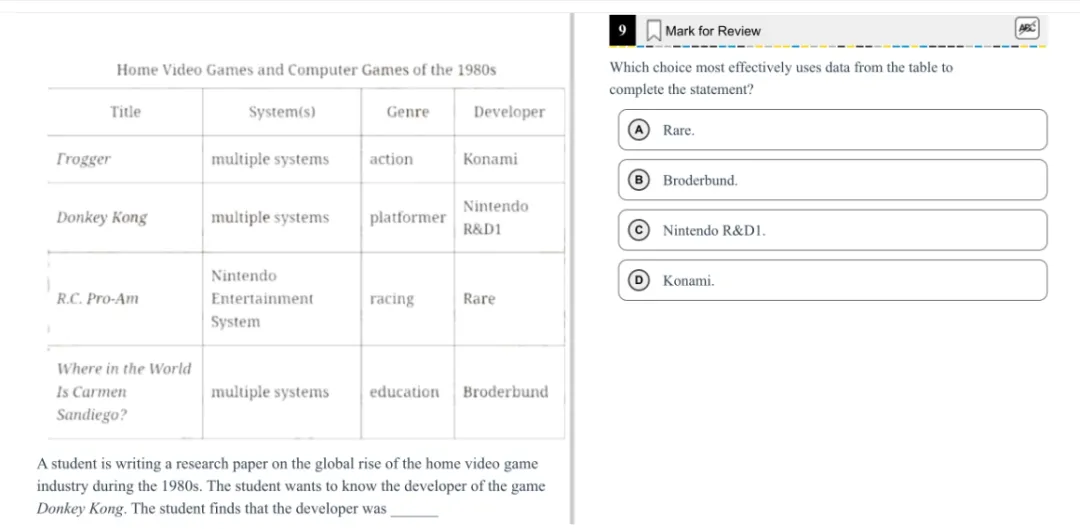Choose answer Nintendo R&D1.
Screen dimensions: 1080x529
pyautogui.click(x=832, y=230)
